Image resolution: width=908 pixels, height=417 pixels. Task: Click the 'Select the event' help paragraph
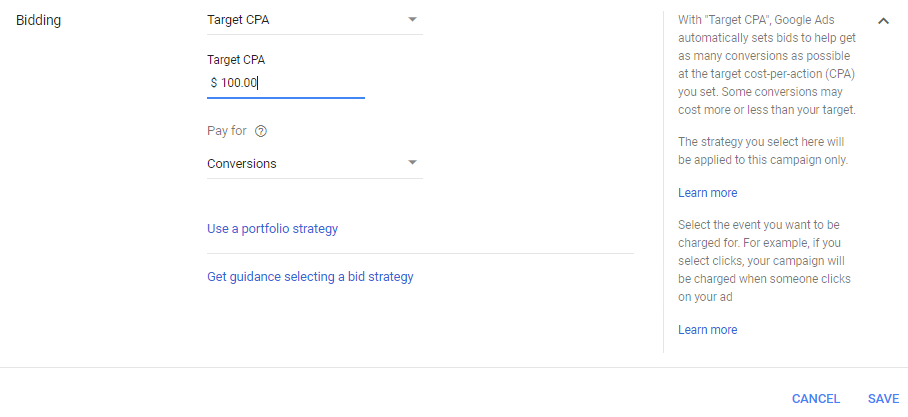(764, 261)
